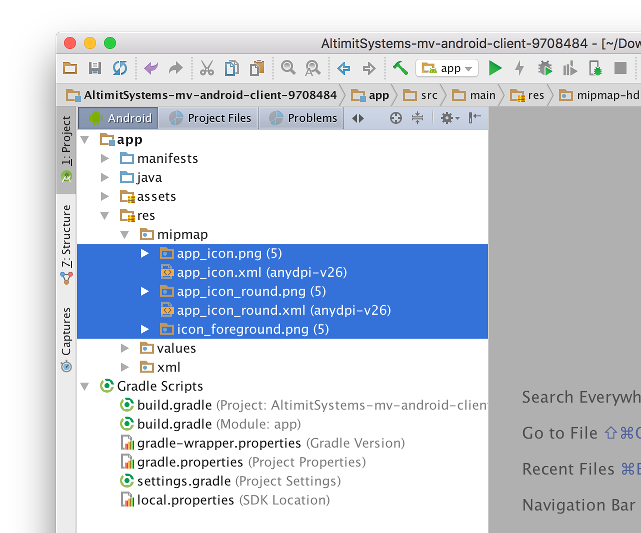The height and width of the screenshot is (533, 641).
Task: Collapse the res folder
Action: point(105,216)
